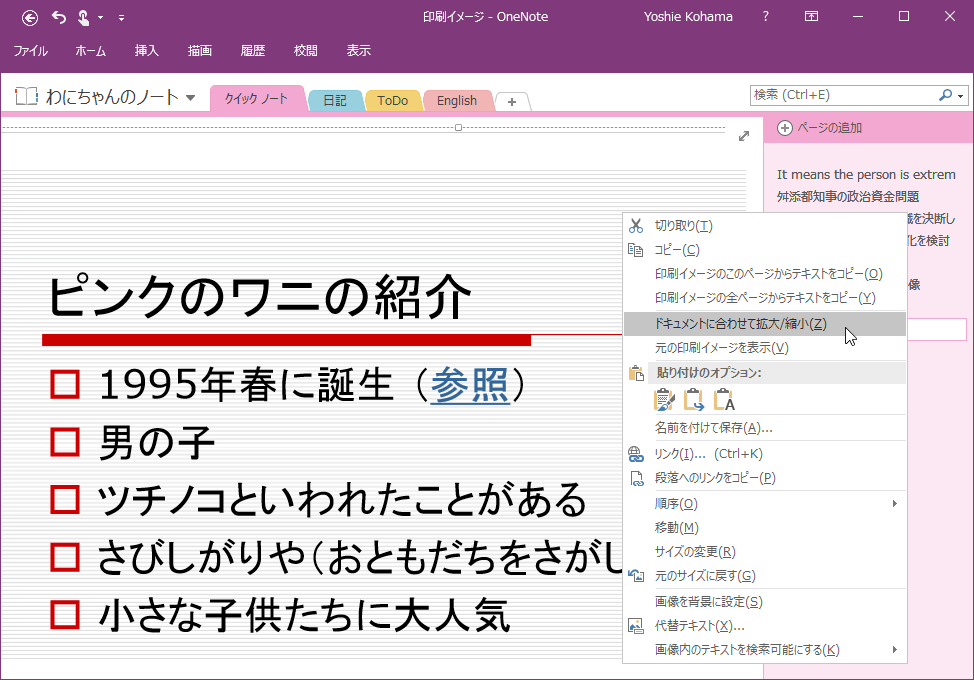
Task: Click the full page view expand icon
Action: (744, 136)
